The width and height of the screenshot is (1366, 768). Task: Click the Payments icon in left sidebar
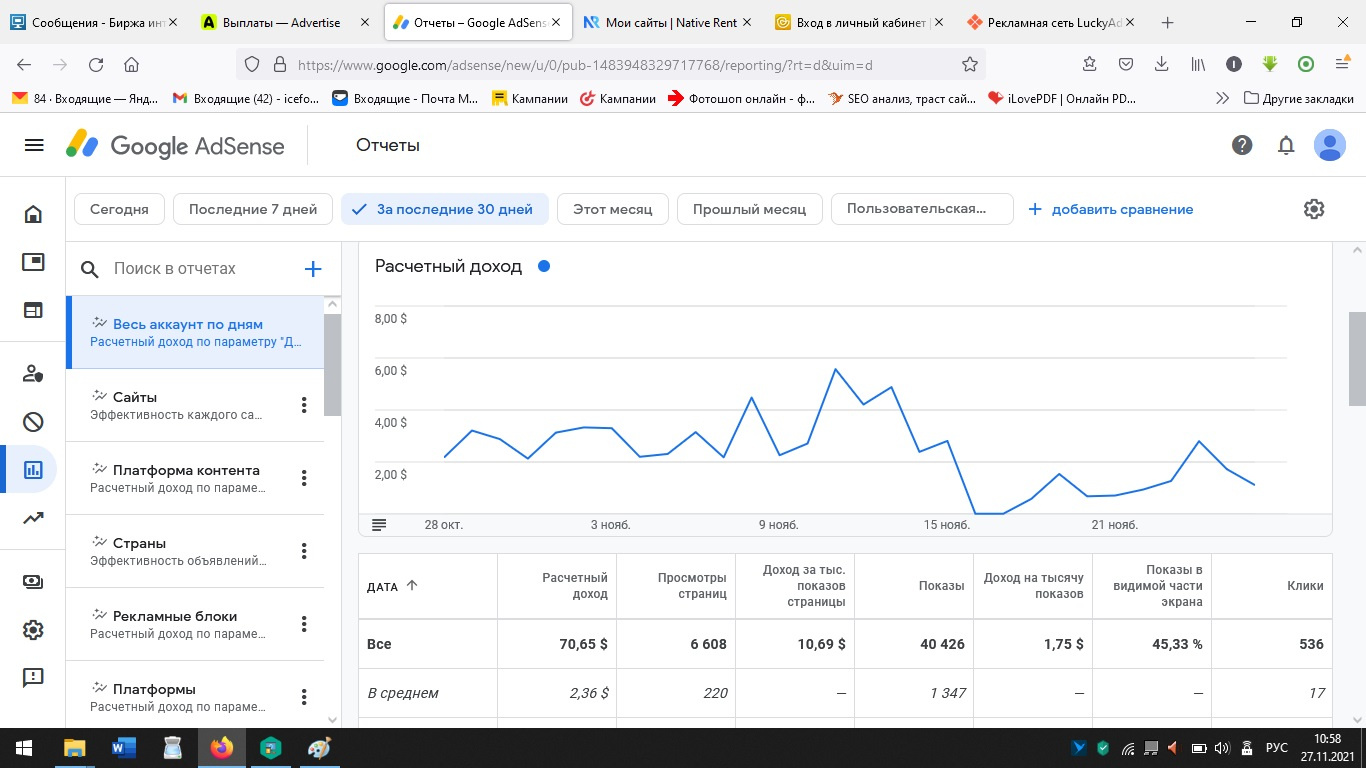(33, 582)
